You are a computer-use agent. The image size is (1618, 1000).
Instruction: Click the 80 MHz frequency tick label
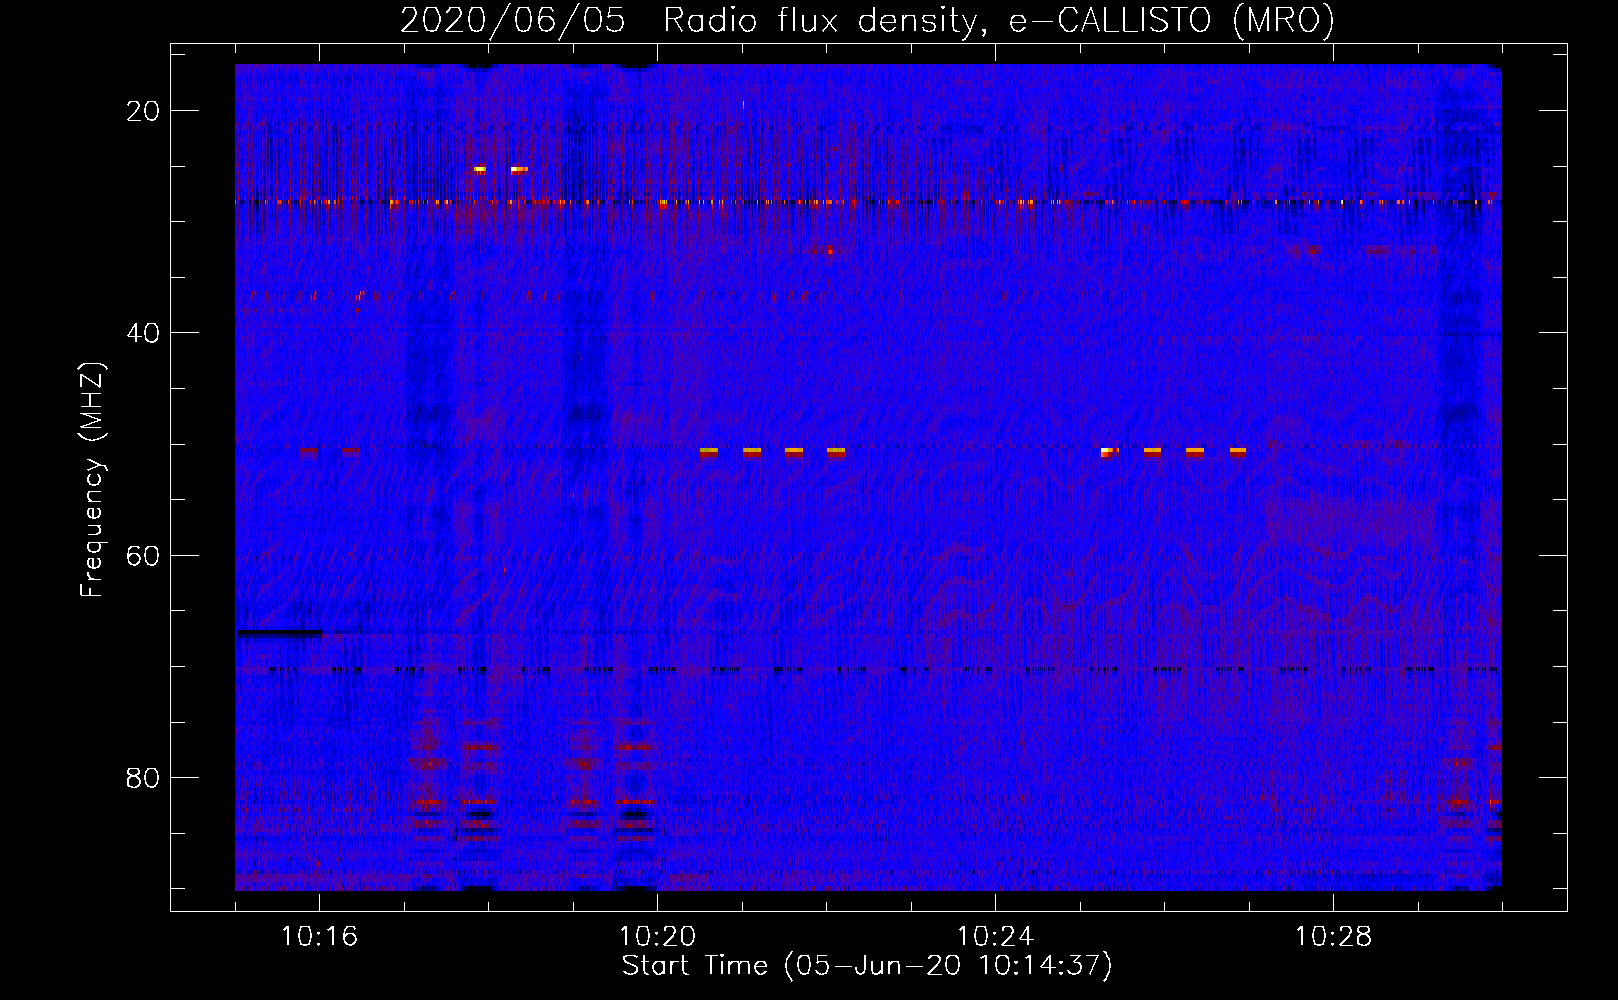(143, 777)
